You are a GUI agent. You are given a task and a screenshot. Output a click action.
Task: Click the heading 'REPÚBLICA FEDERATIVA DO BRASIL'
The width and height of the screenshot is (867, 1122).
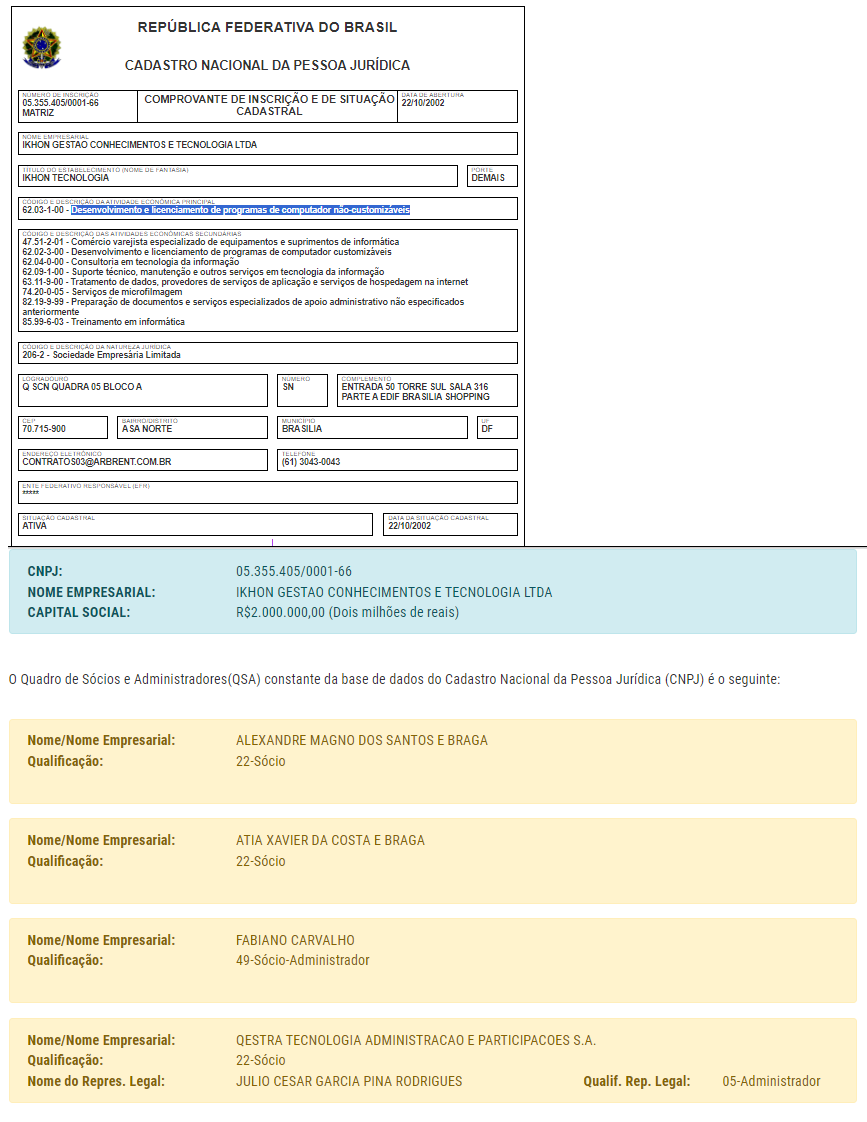[267, 27]
